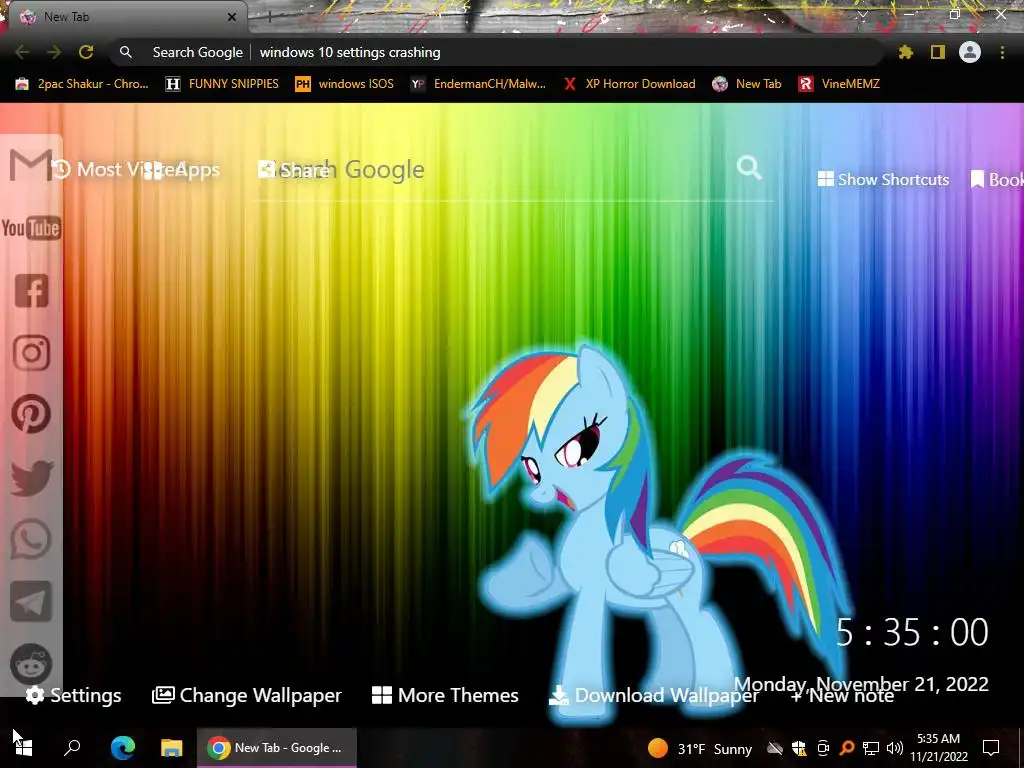Image resolution: width=1024 pixels, height=768 pixels.
Task: Open taskbar clock 5:35 AM
Action: point(939,748)
